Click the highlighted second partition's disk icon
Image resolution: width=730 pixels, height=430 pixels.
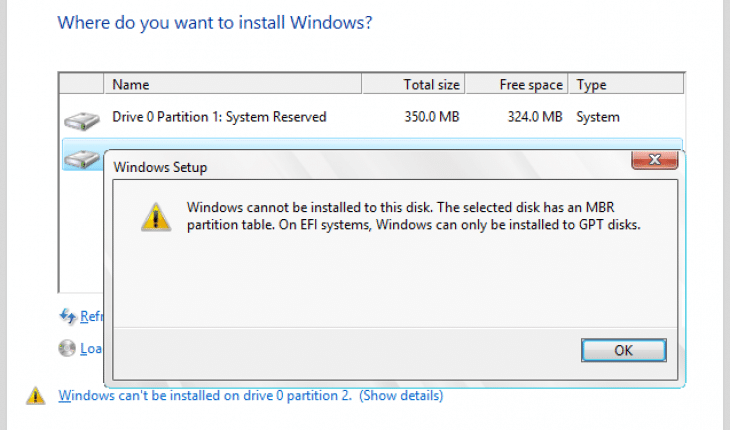[x=82, y=155]
